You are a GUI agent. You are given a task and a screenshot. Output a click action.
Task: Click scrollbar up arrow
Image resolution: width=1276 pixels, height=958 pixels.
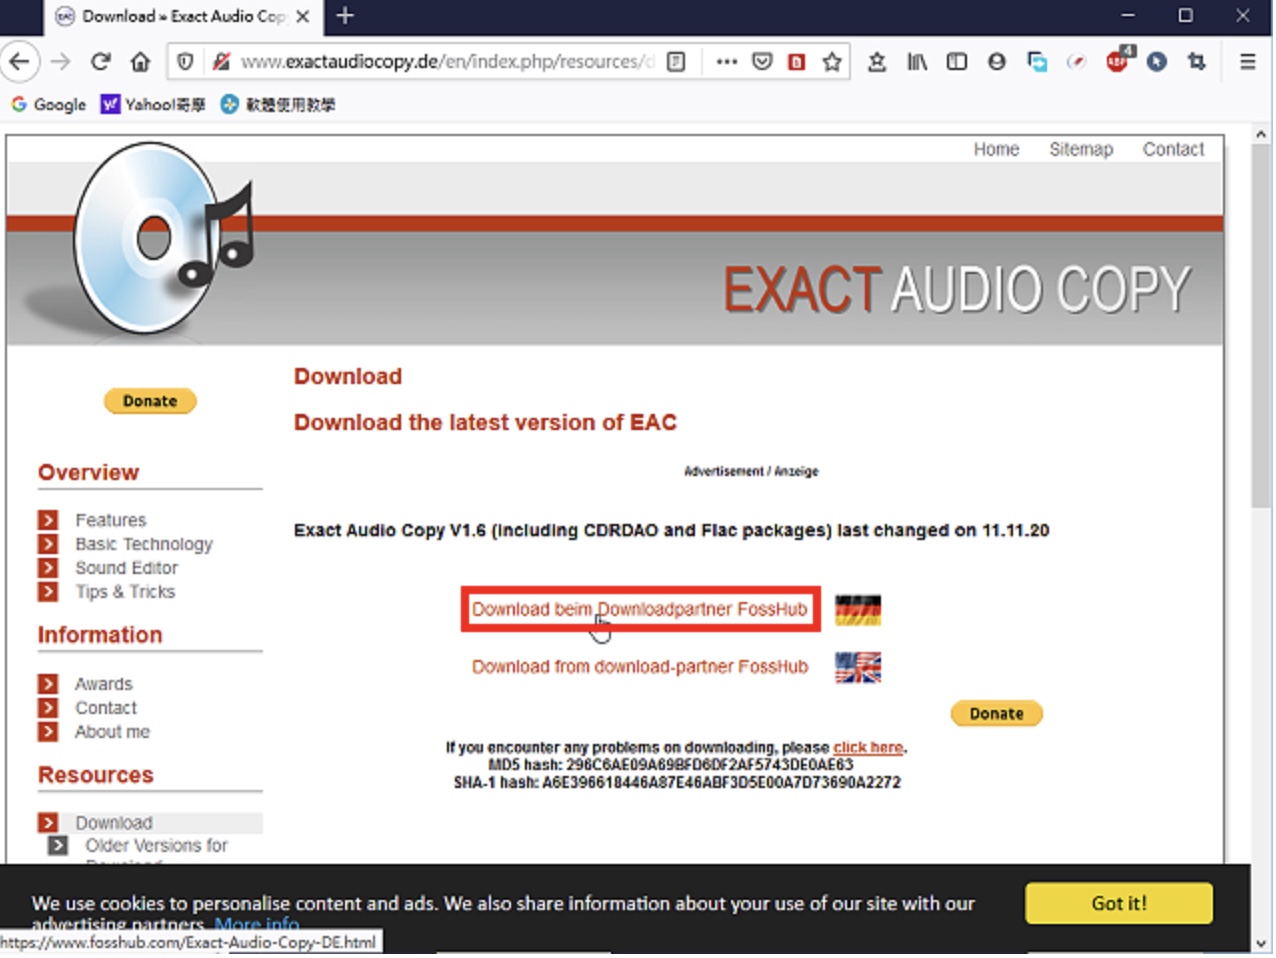(x=1260, y=133)
